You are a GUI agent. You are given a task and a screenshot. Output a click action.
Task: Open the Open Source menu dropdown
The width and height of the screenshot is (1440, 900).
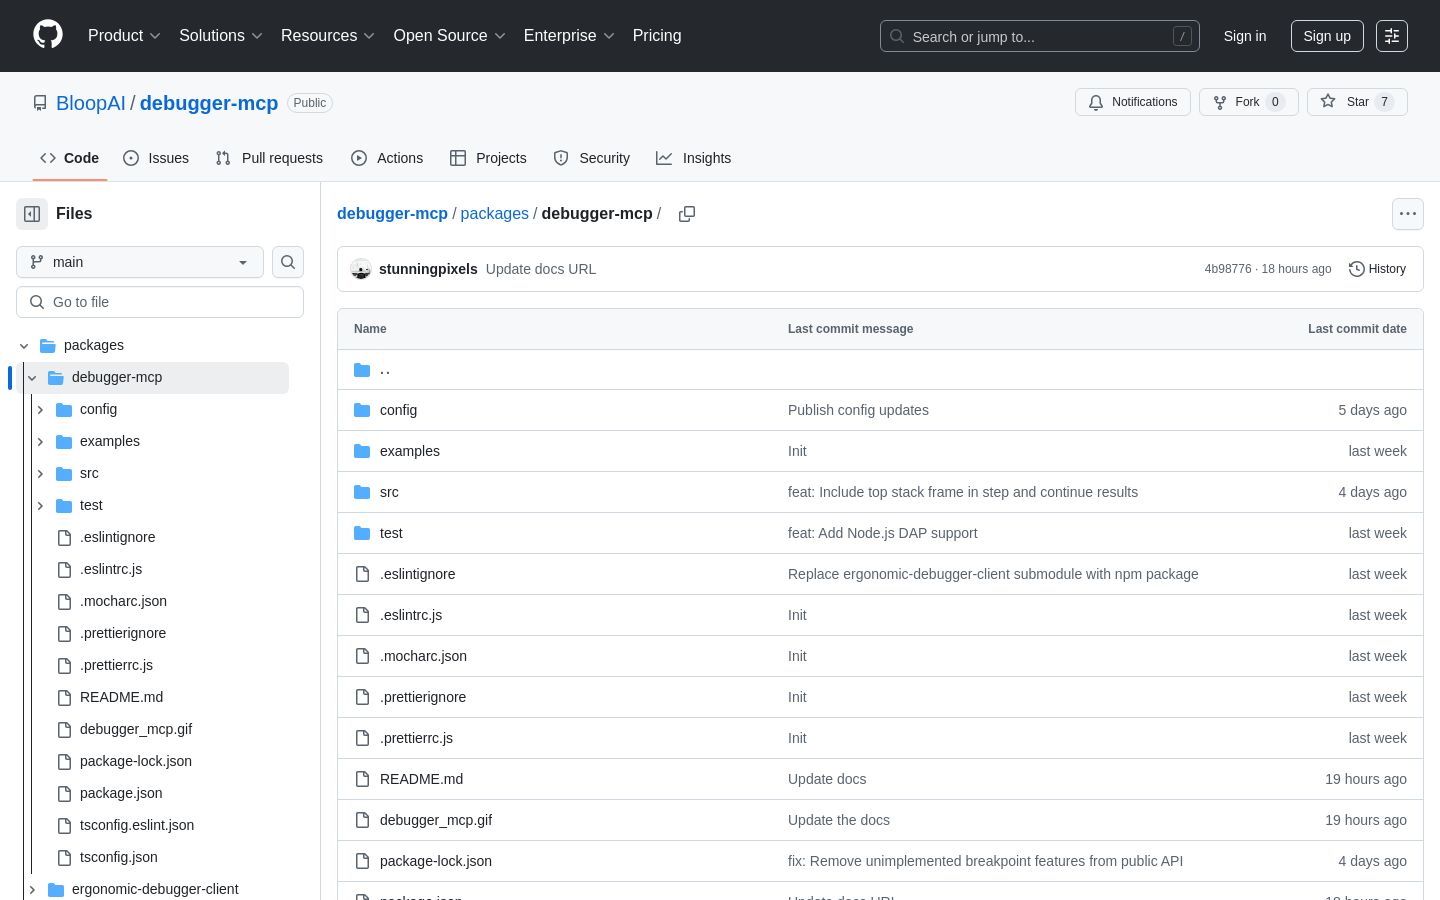click(x=450, y=36)
